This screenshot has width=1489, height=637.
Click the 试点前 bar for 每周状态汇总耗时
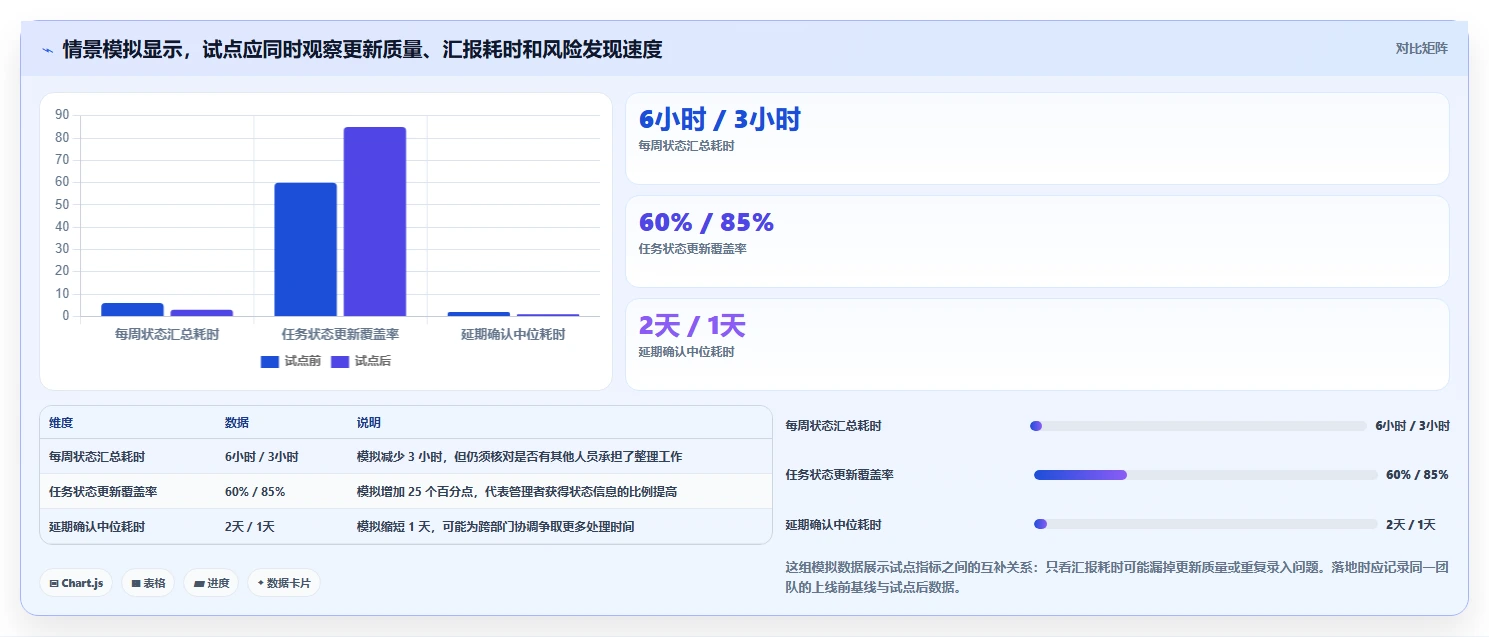[x=132, y=309]
